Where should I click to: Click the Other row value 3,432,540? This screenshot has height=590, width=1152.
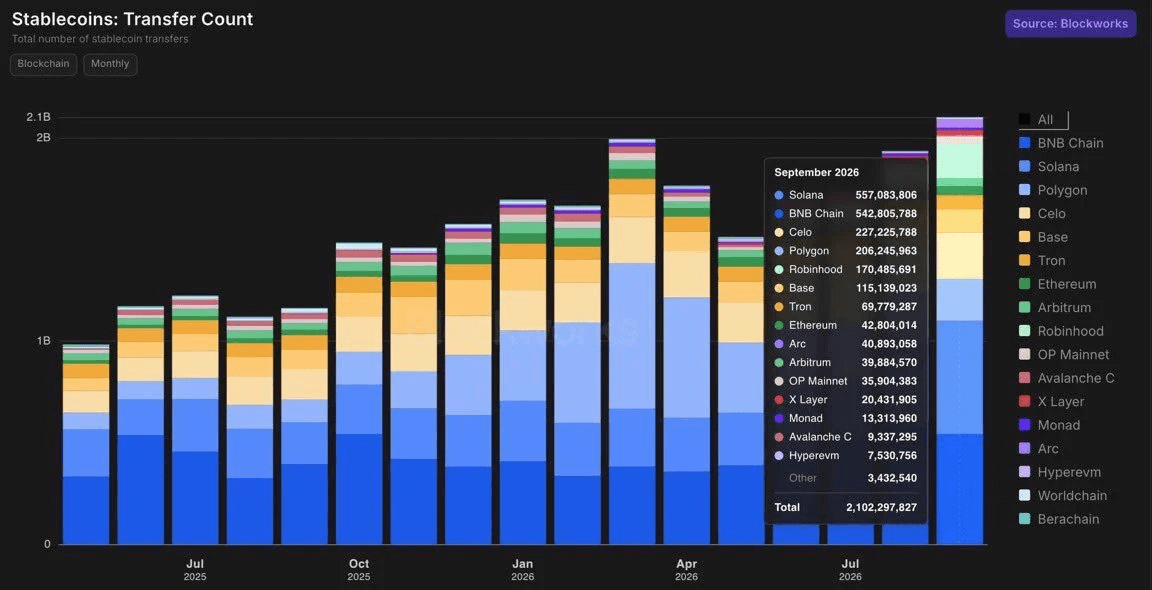point(893,478)
